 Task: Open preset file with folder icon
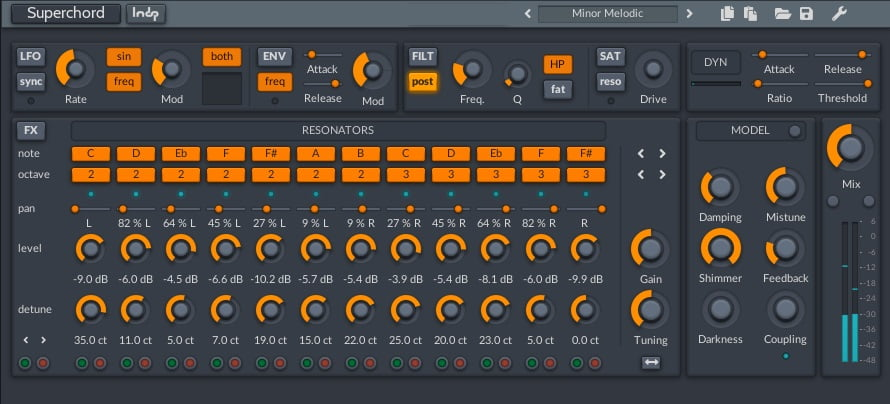point(783,14)
